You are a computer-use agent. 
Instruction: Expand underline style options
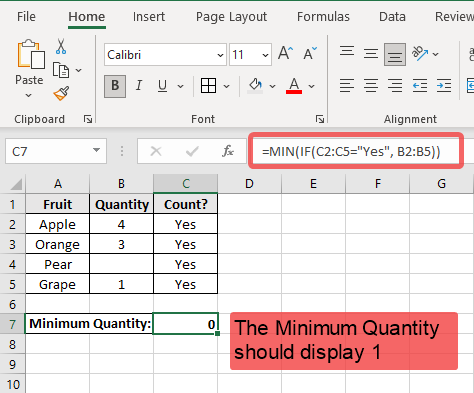click(x=181, y=86)
